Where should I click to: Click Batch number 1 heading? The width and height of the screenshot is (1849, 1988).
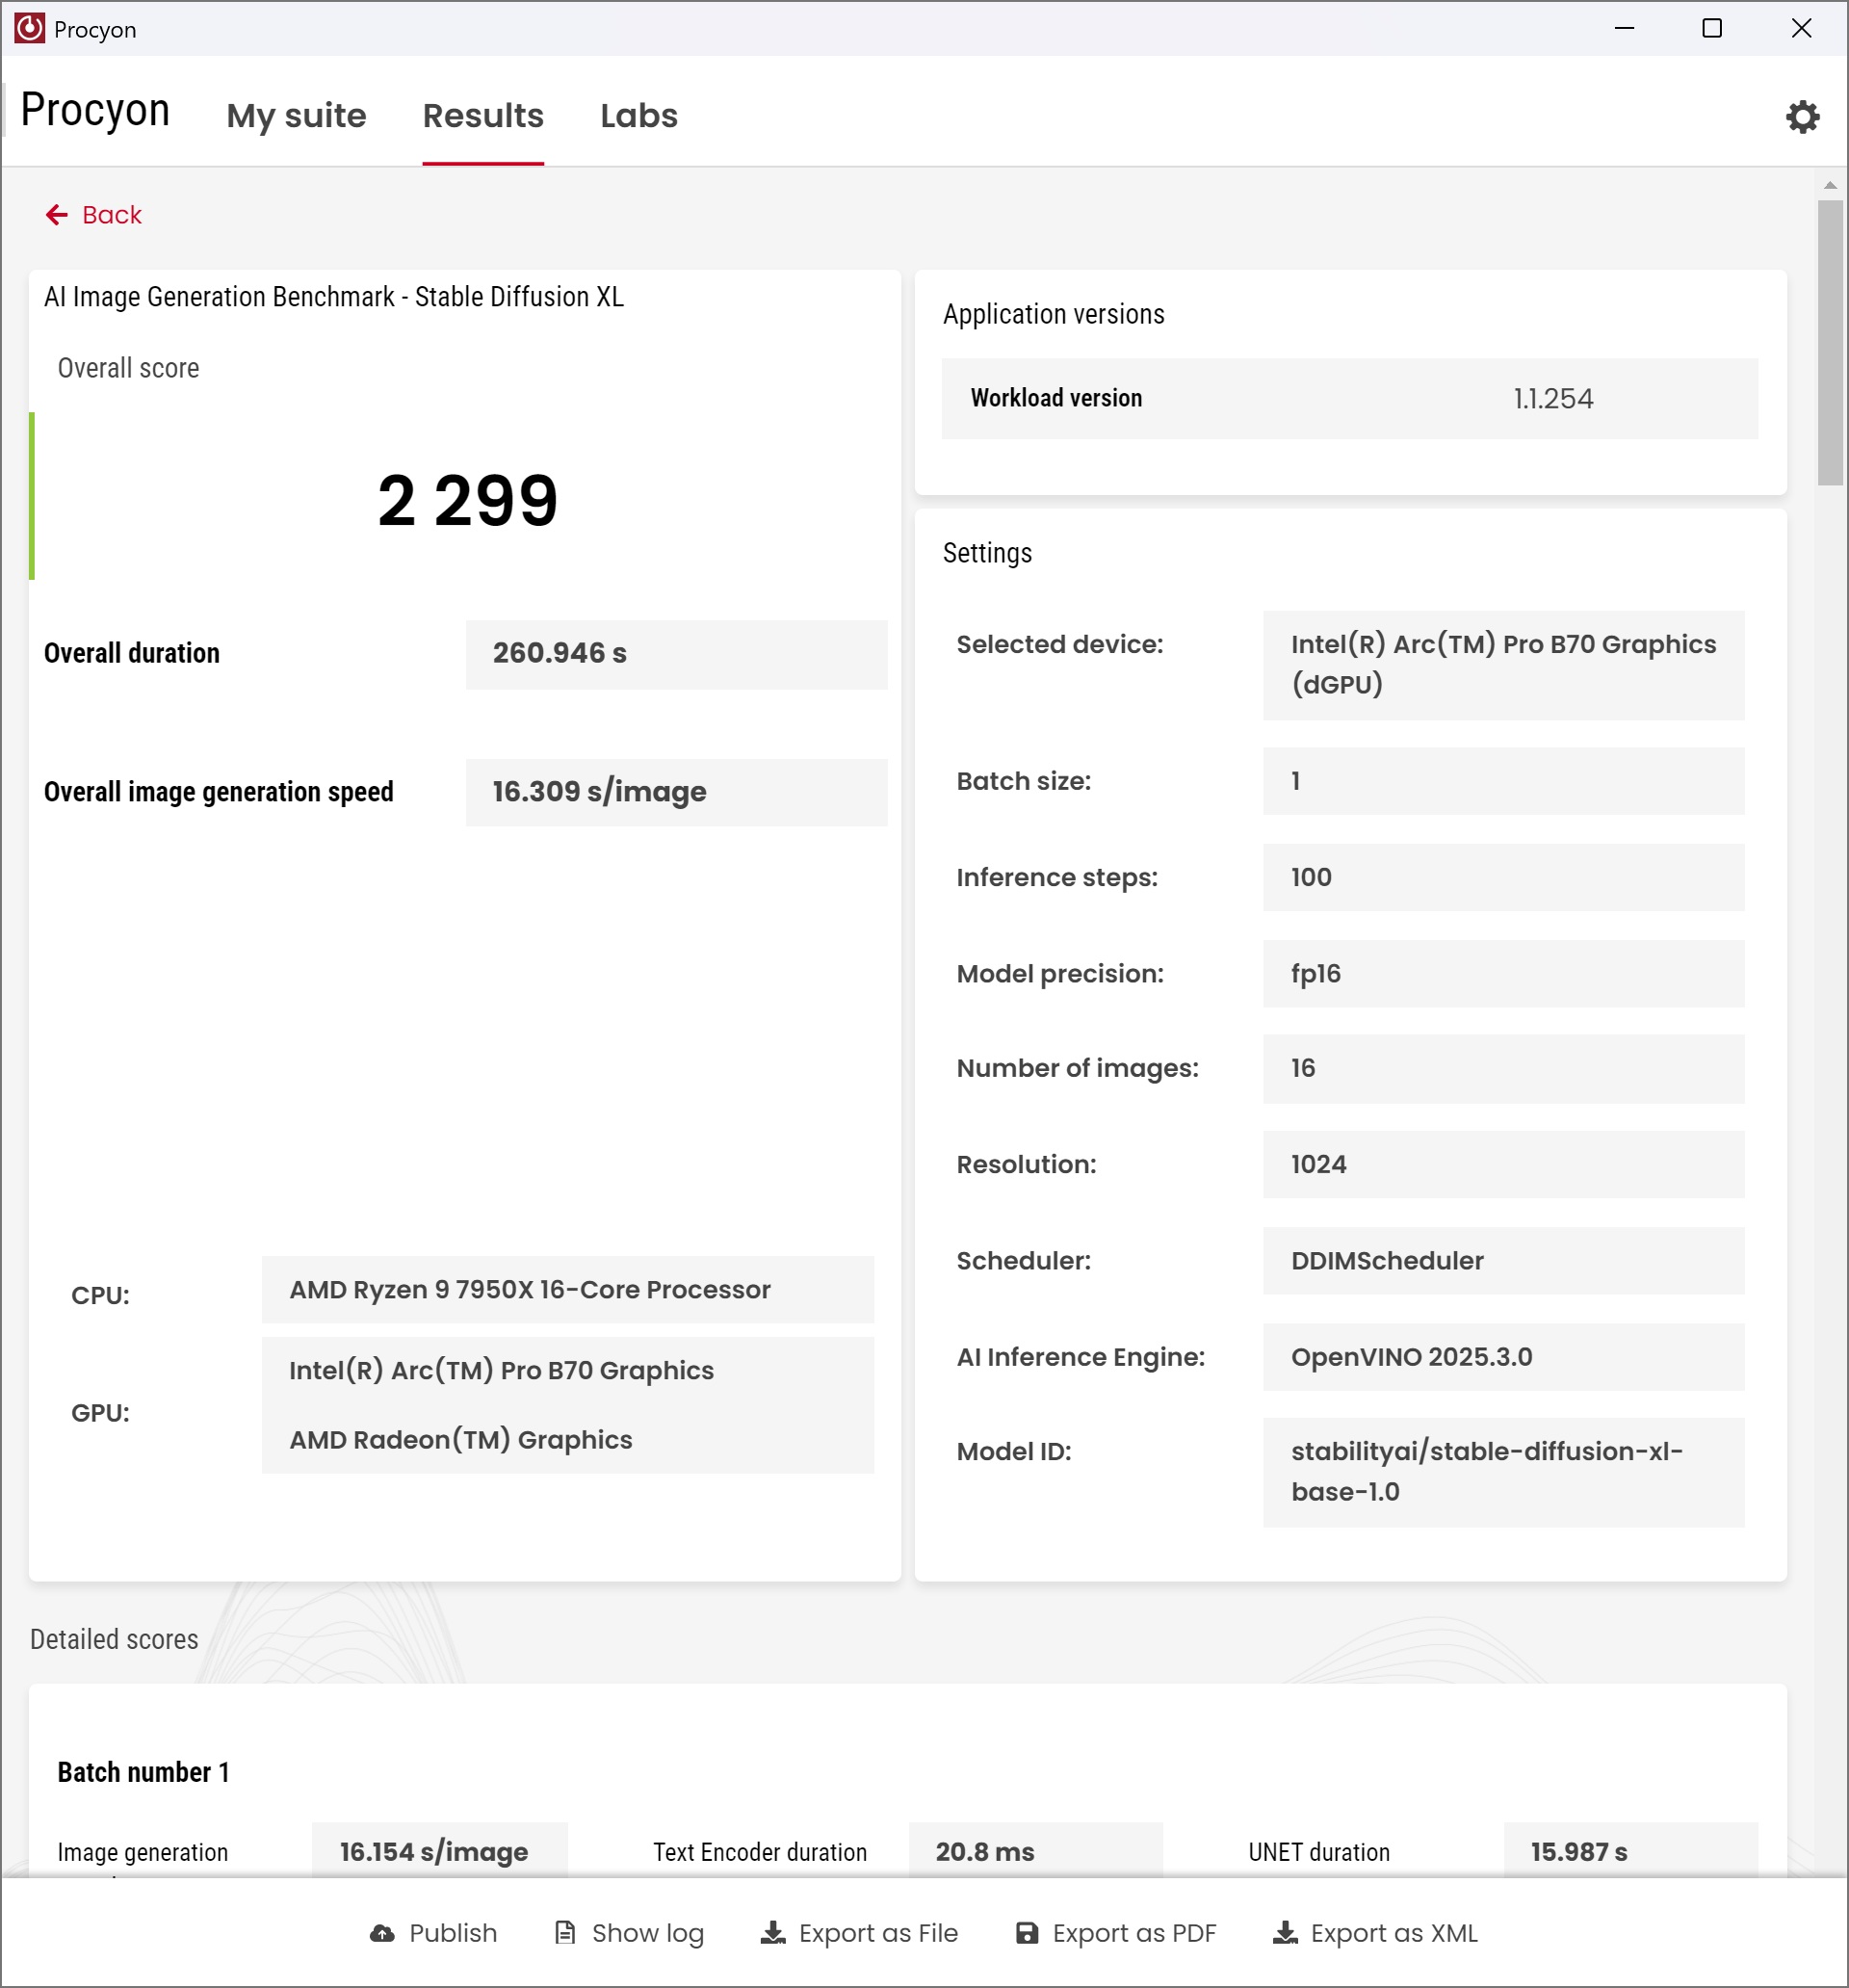143,1772
